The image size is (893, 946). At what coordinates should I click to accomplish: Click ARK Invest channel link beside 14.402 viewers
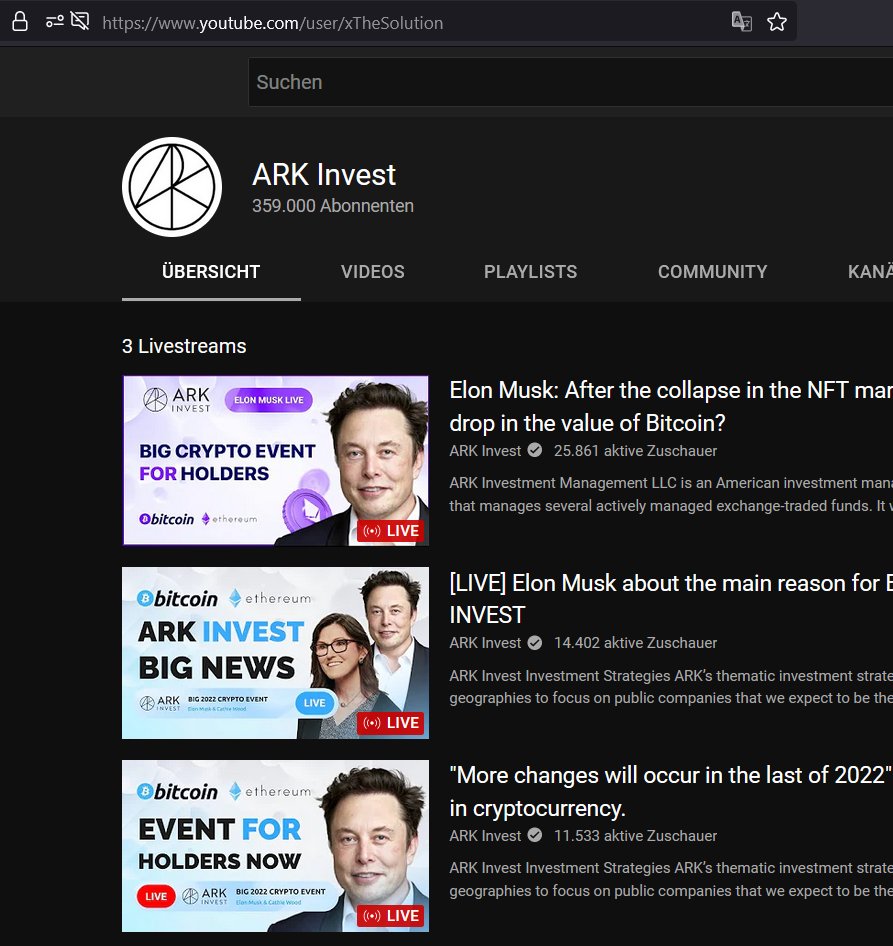485,643
